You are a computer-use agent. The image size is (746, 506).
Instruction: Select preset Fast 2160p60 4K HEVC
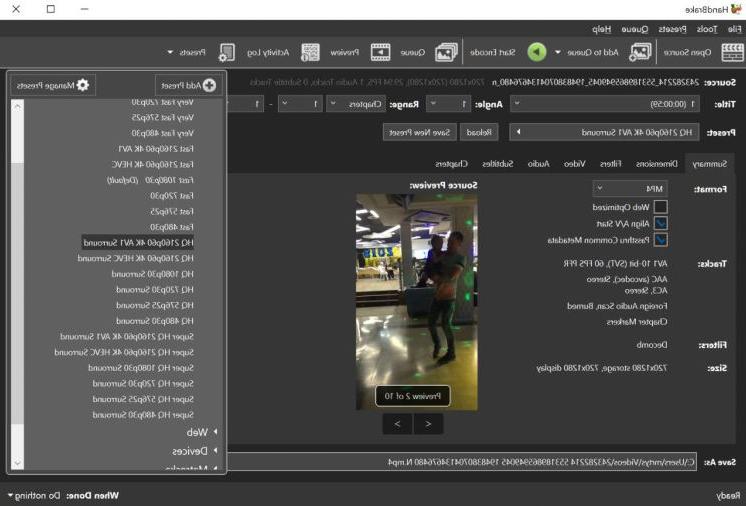152,165
